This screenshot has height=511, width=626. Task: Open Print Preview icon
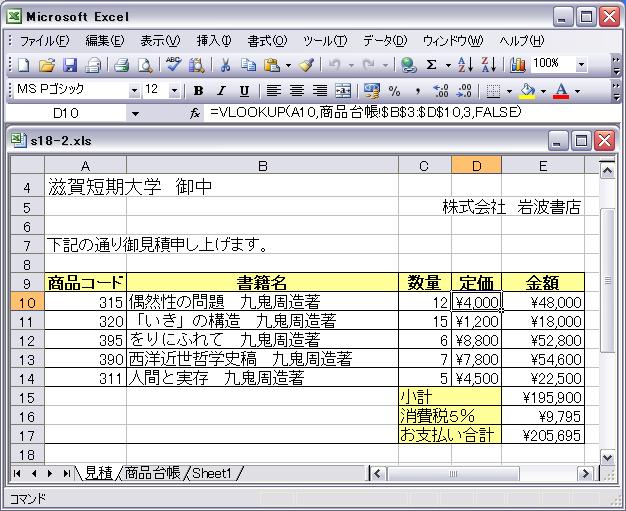(x=145, y=65)
